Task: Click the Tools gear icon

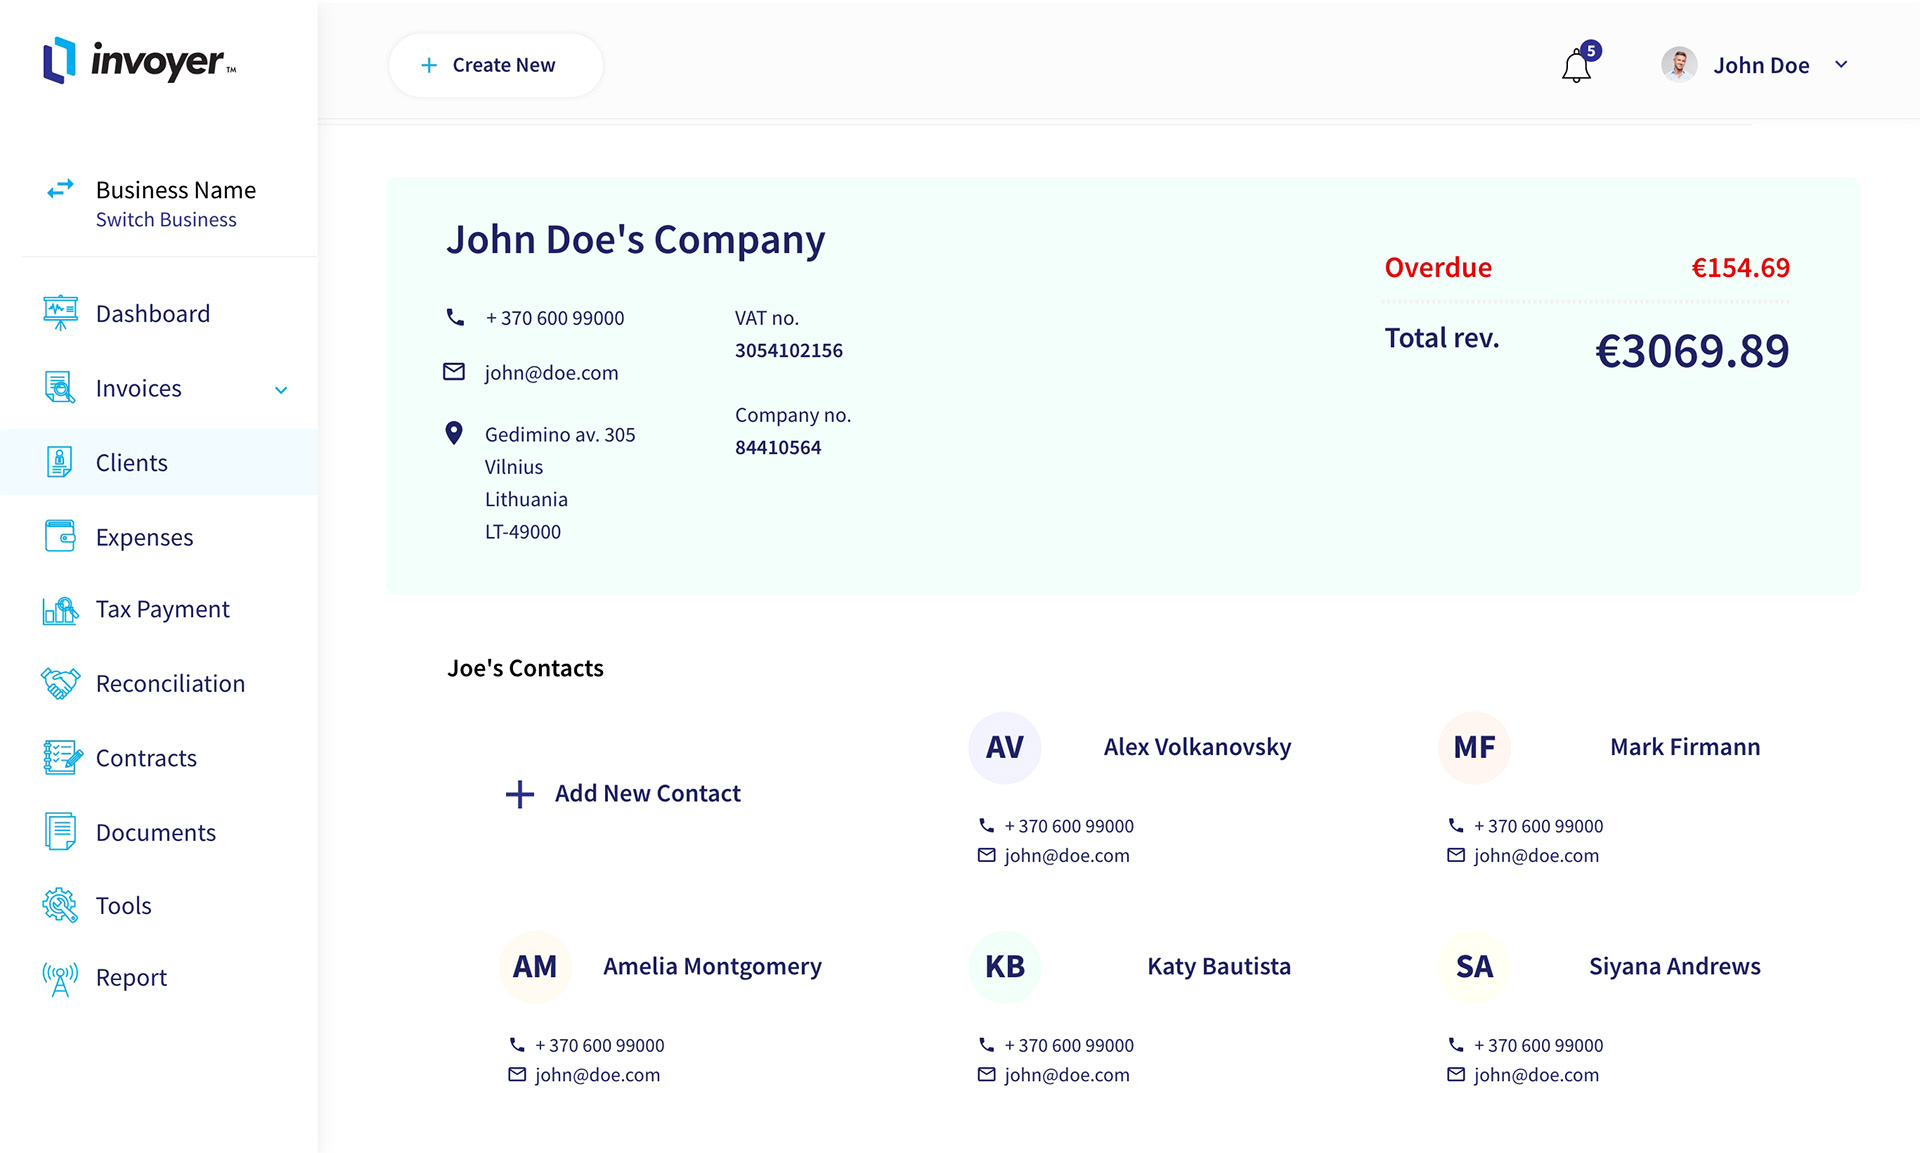Action: click(60, 905)
